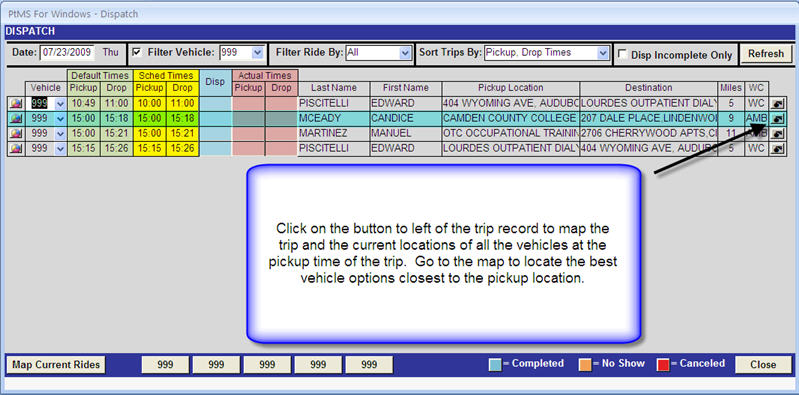Viewport: 799px width, 395px height.
Task: Open the vehicle dropdown on the MCEADY row
Action: point(61,119)
